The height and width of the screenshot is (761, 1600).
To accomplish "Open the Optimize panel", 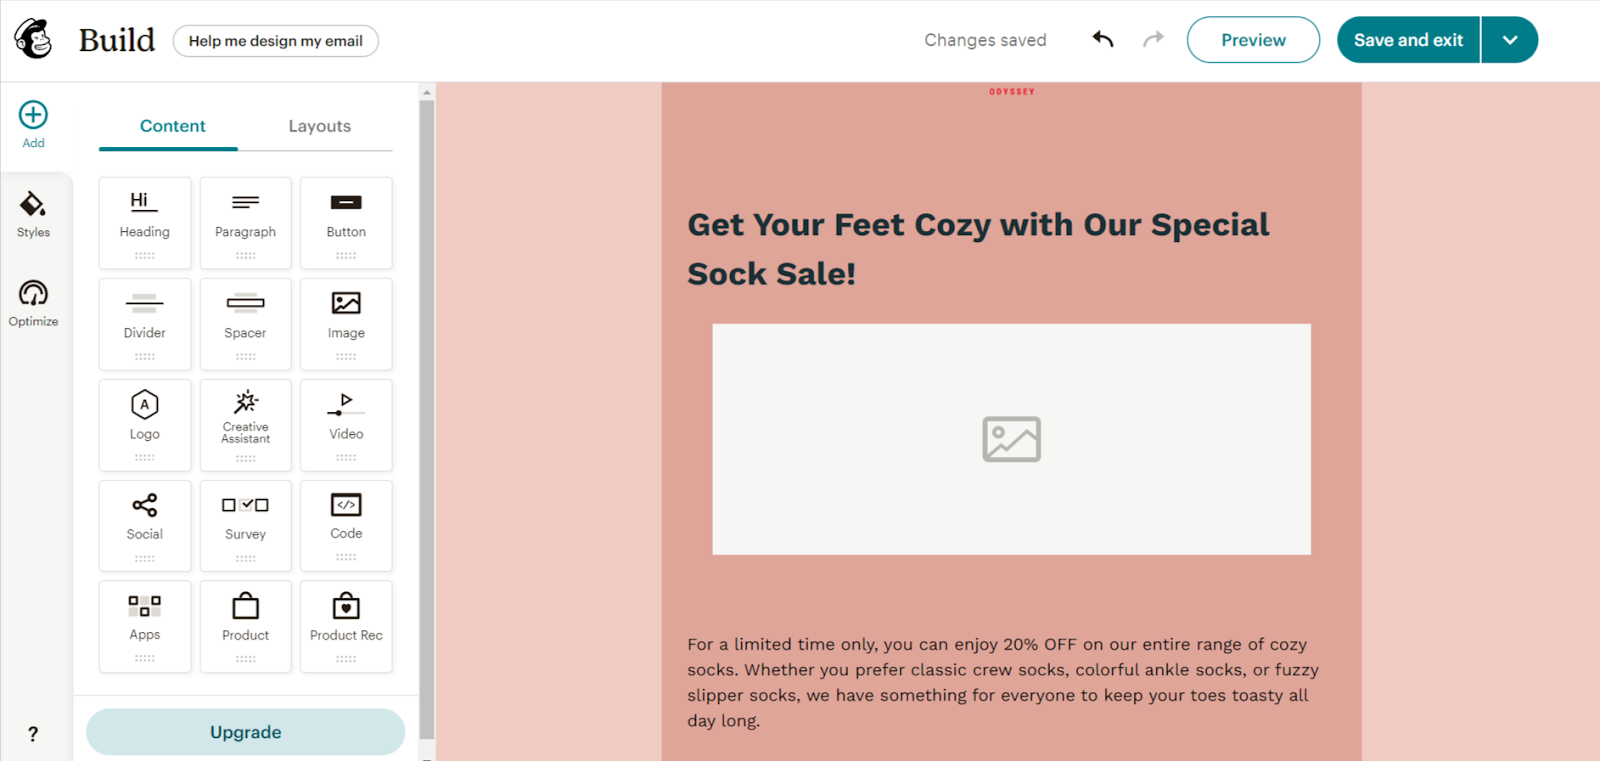I will pyautogui.click(x=33, y=303).
